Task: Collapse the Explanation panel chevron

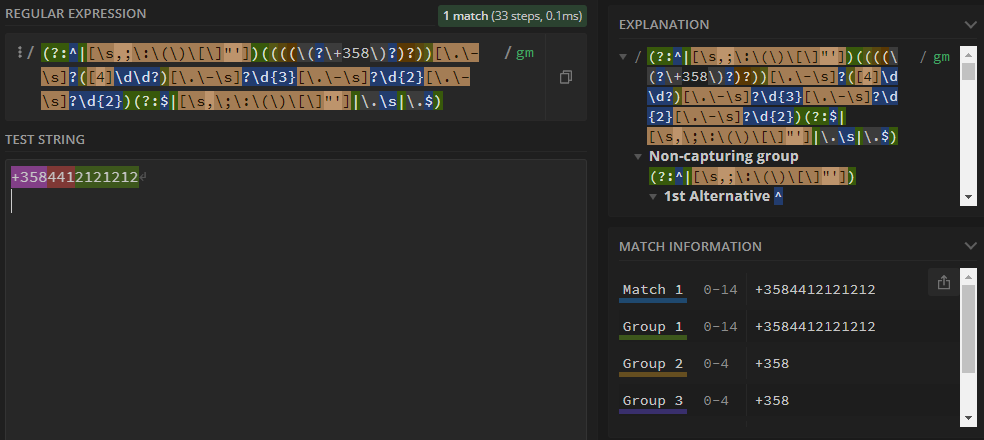Action: [x=968, y=24]
